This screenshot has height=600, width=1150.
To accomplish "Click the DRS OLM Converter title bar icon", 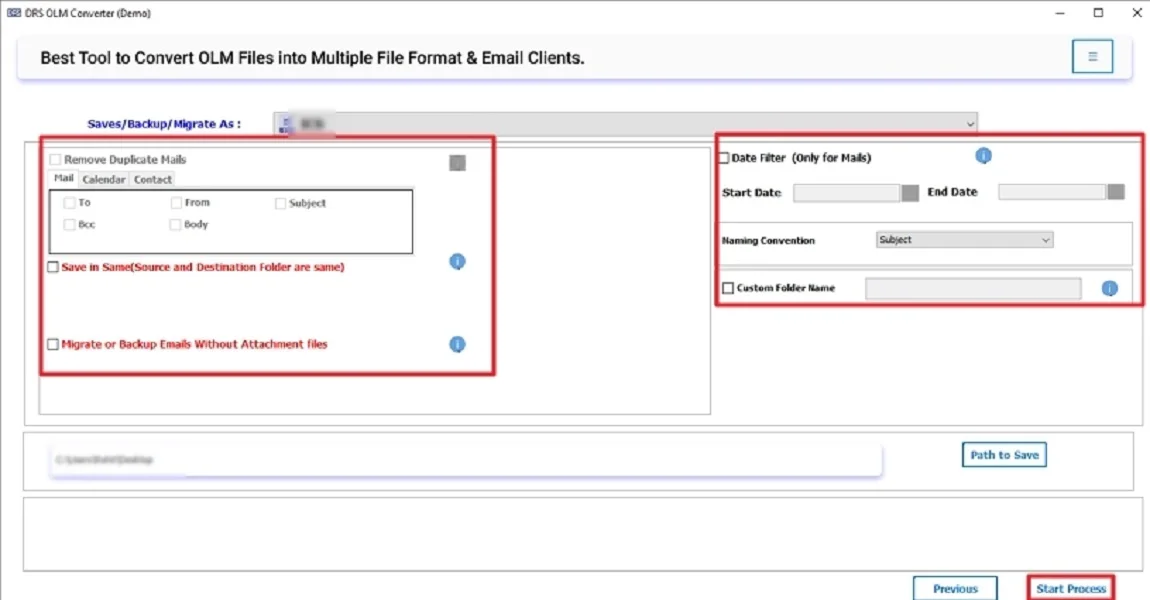I will (x=14, y=13).
